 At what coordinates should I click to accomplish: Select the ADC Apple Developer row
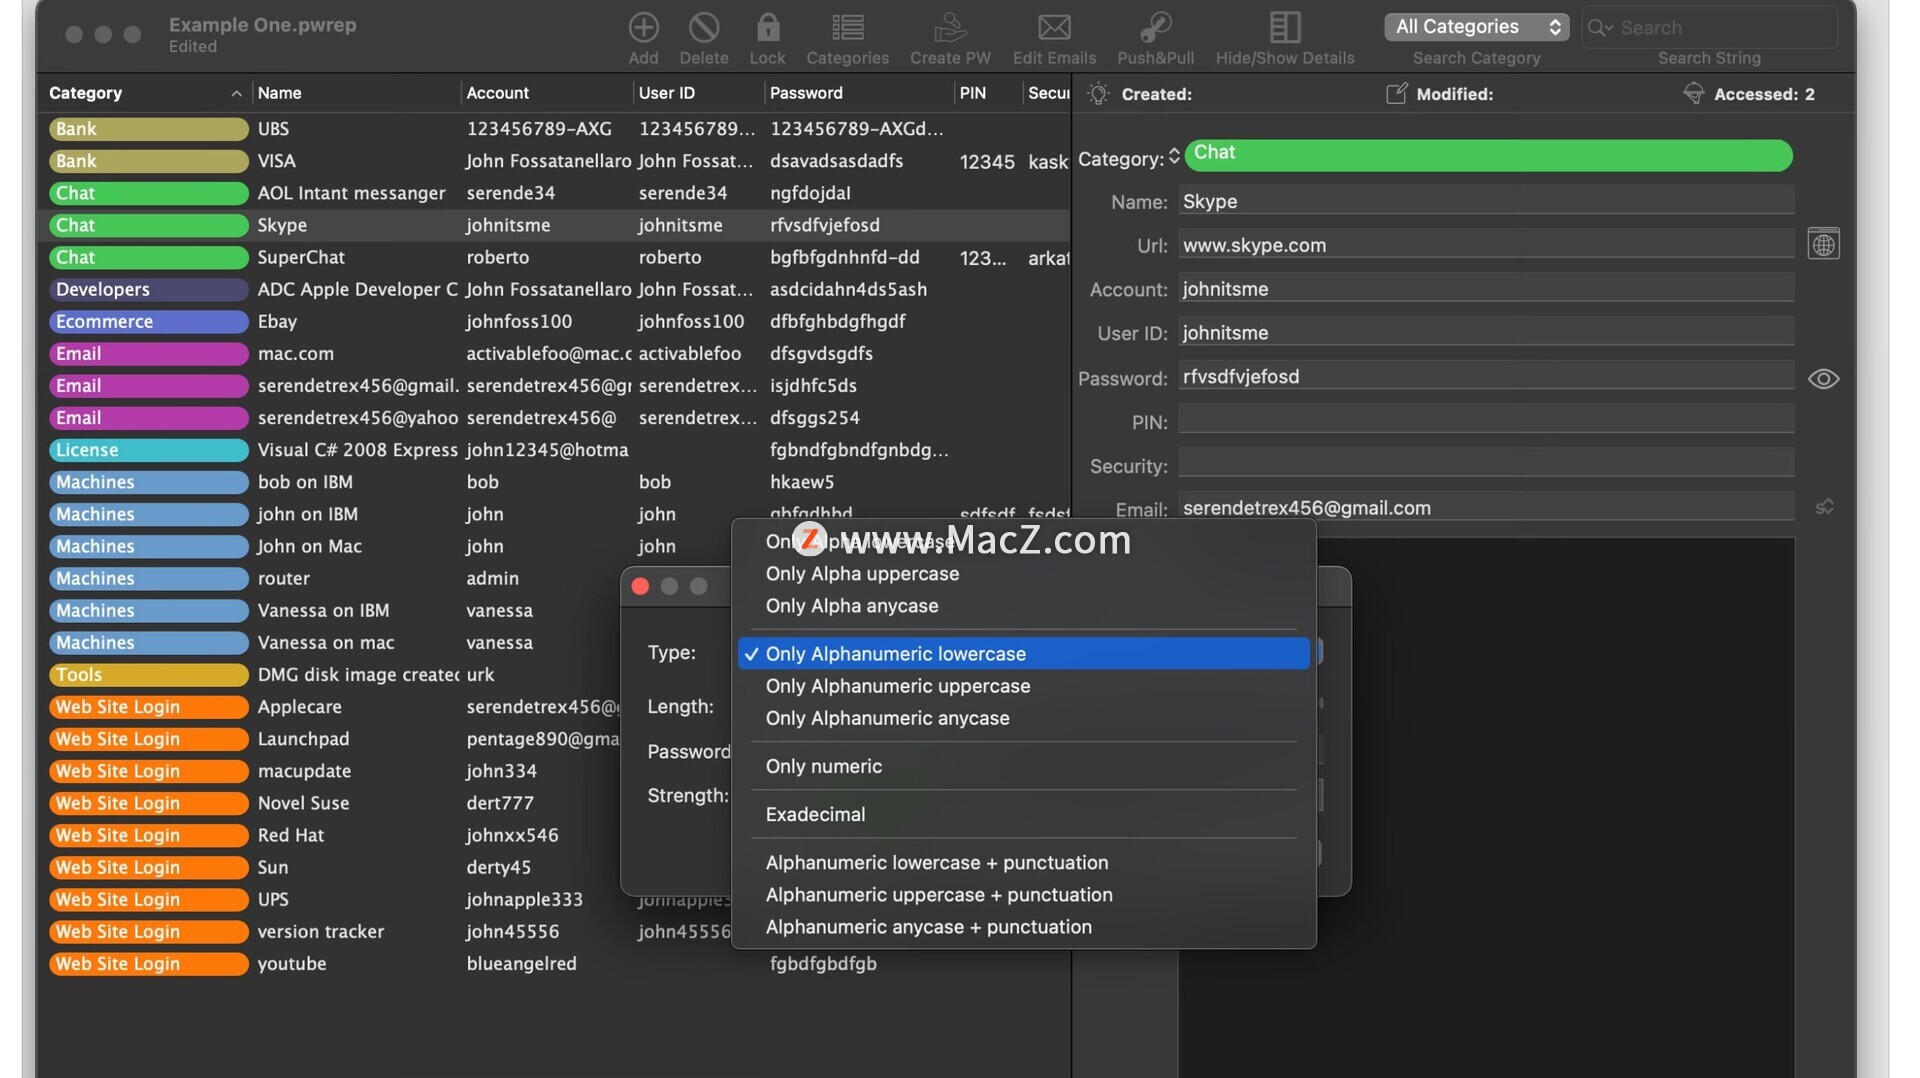[556, 289]
